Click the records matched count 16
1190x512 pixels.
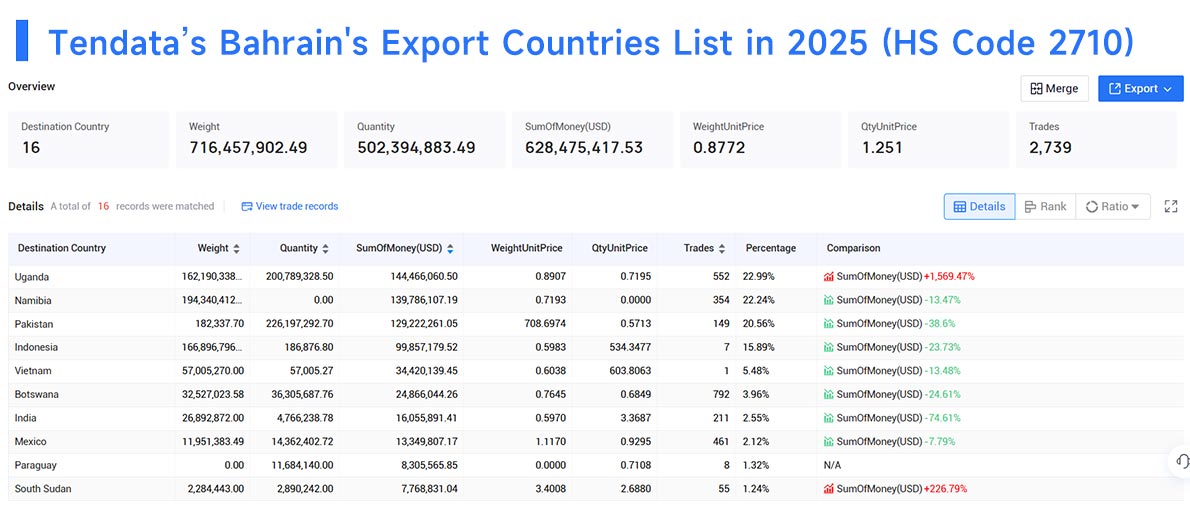click(103, 206)
